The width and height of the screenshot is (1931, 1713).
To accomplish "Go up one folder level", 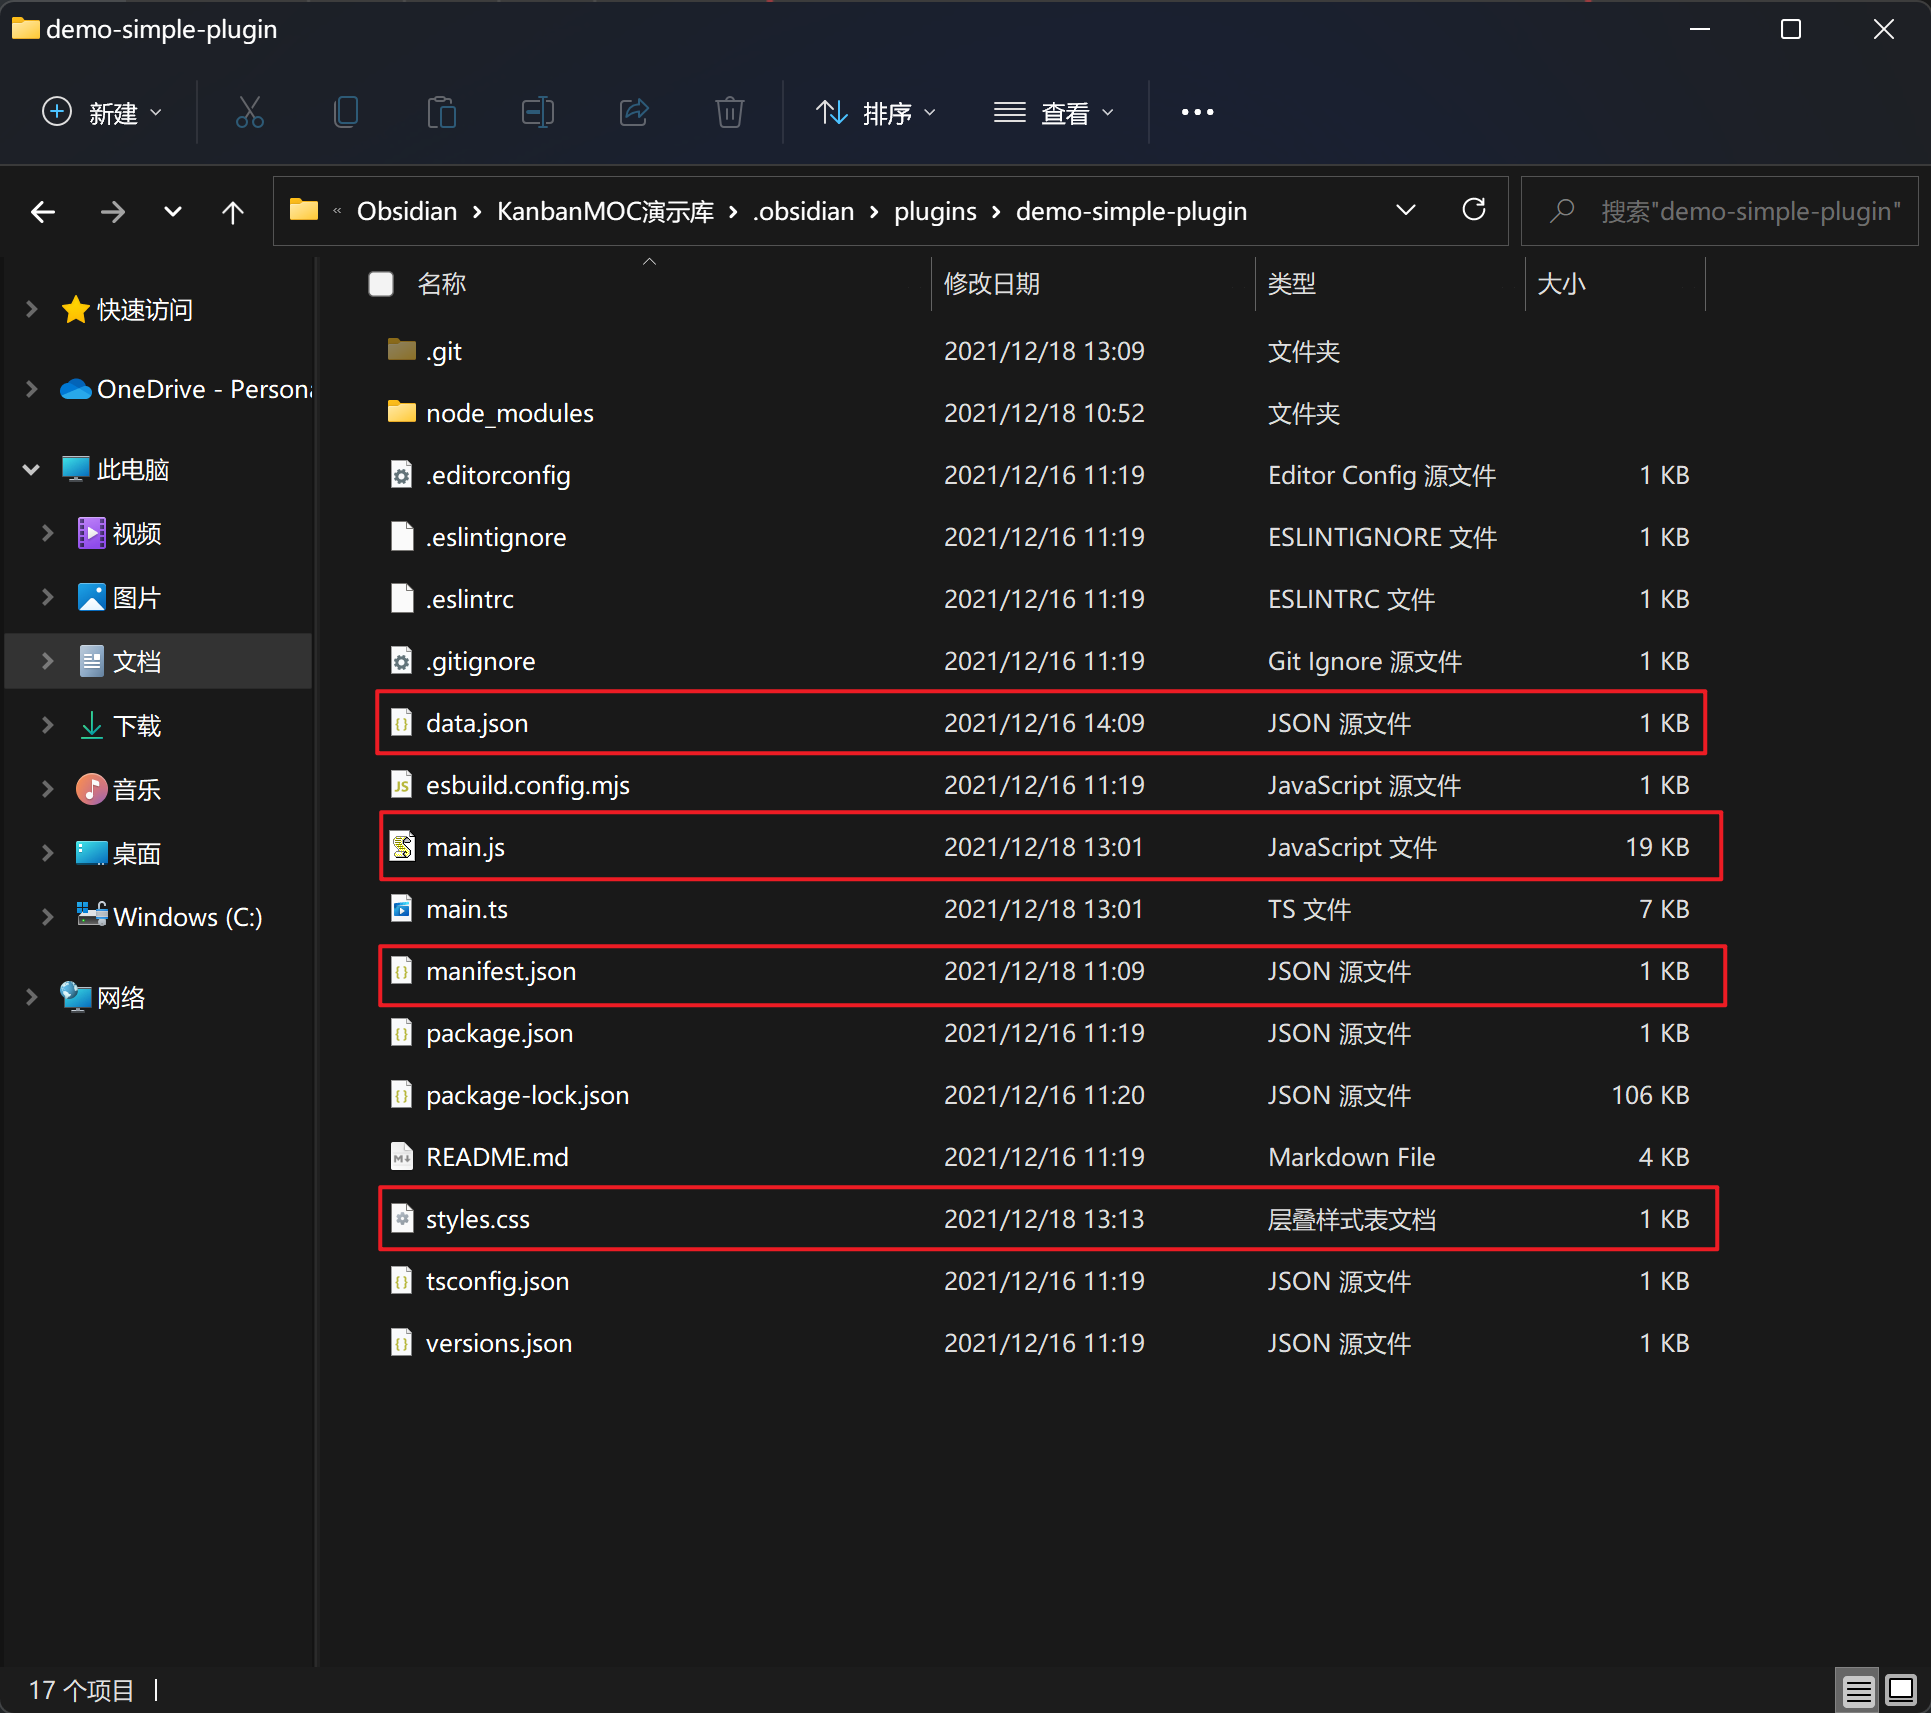I will (233, 212).
